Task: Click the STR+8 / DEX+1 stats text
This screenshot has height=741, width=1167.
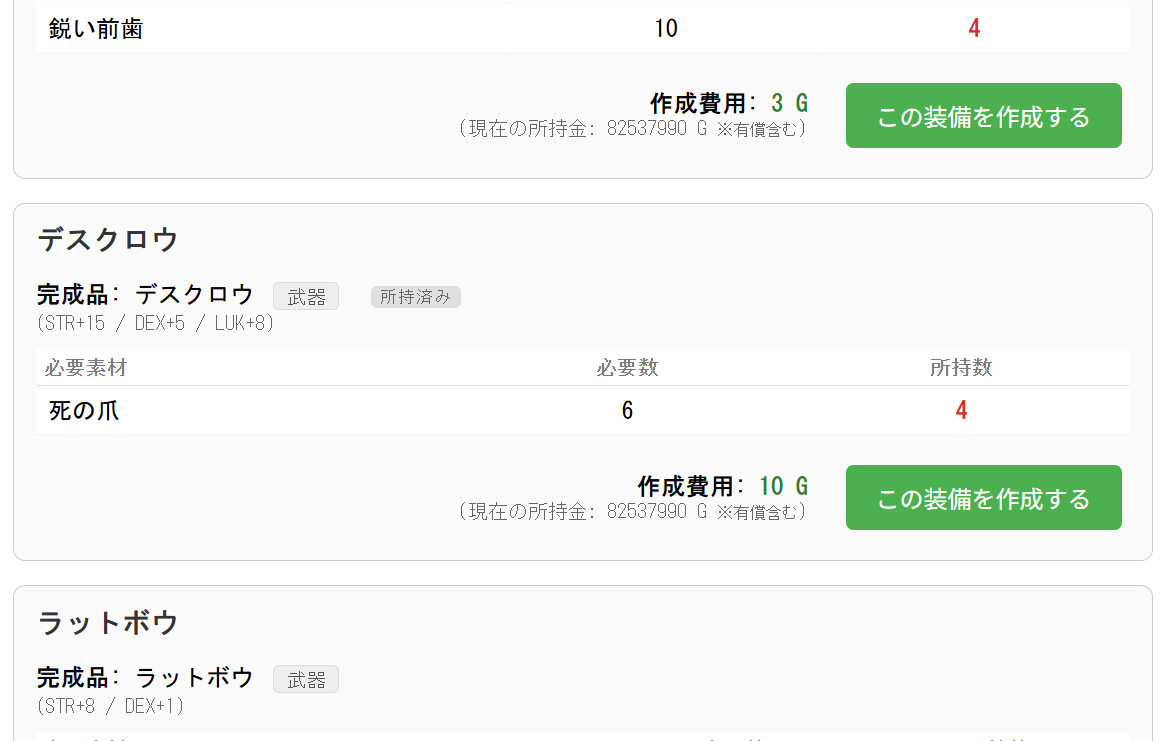Action: click(x=110, y=706)
